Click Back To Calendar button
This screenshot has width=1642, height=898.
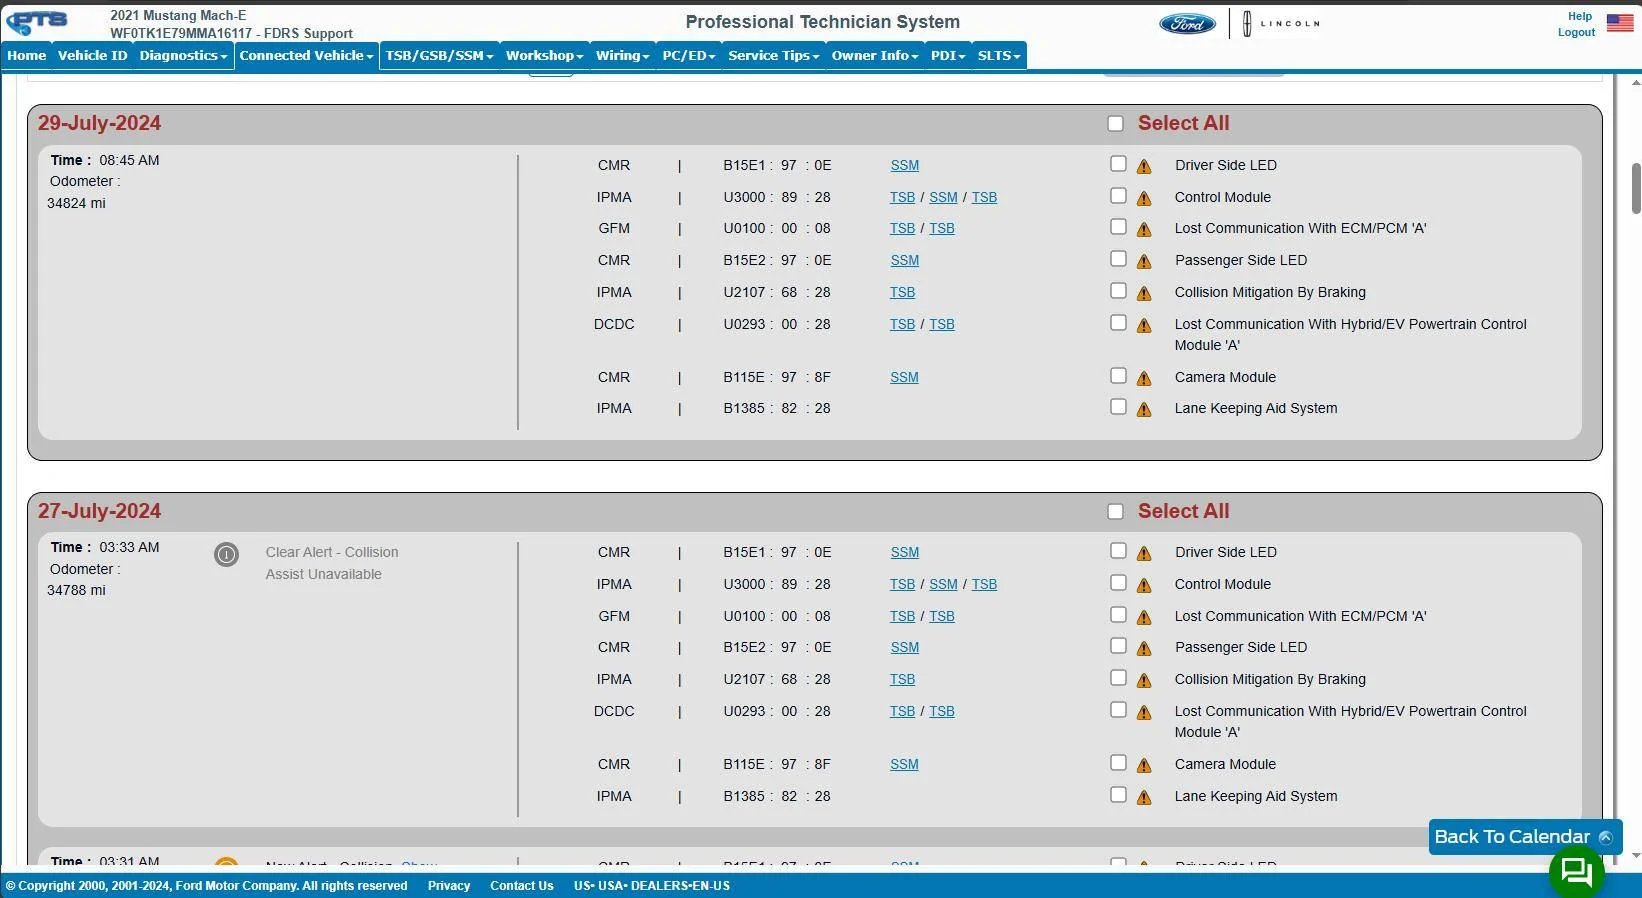(1525, 837)
